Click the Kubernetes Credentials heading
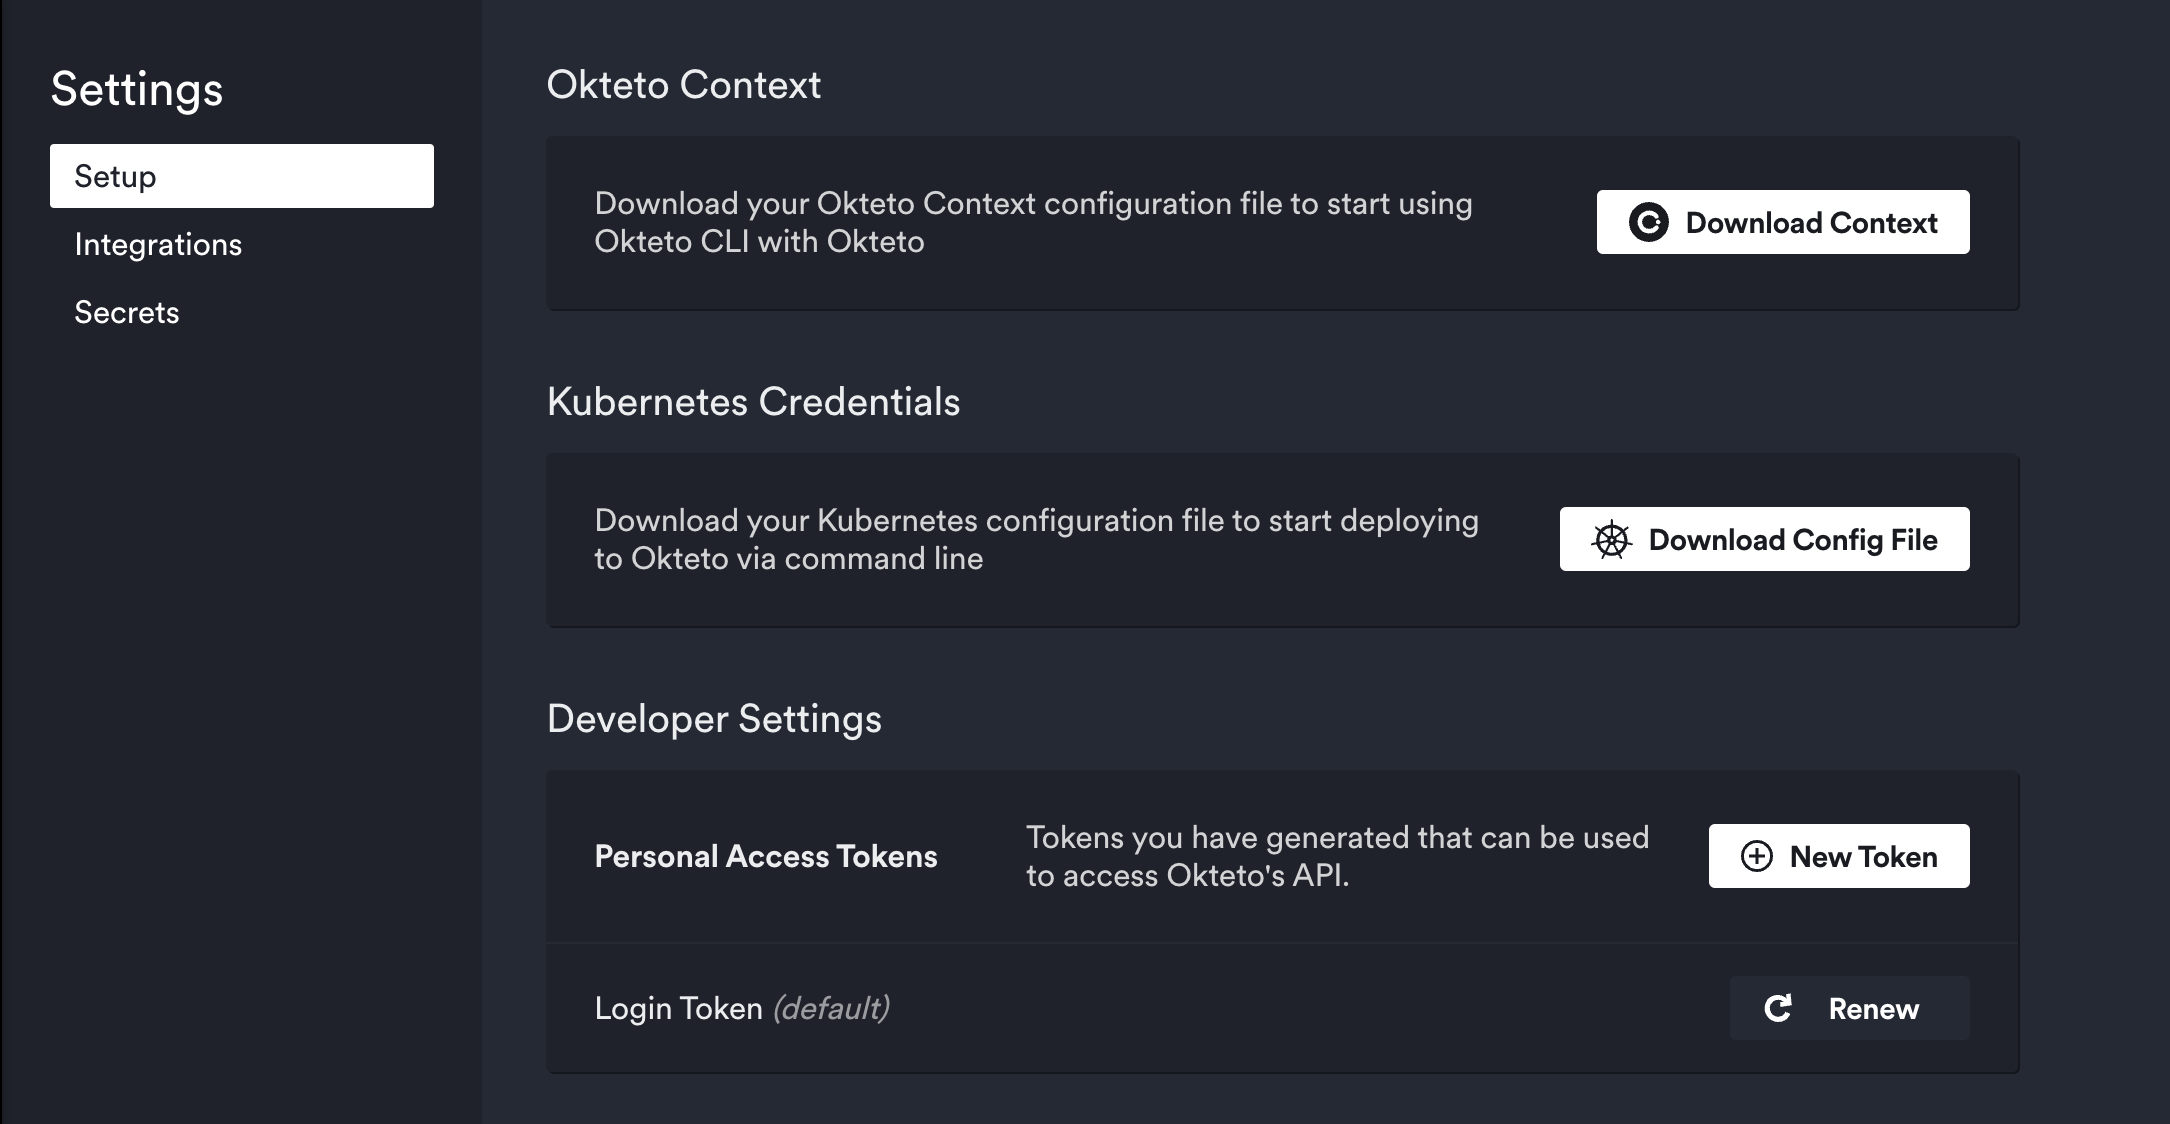 [753, 402]
